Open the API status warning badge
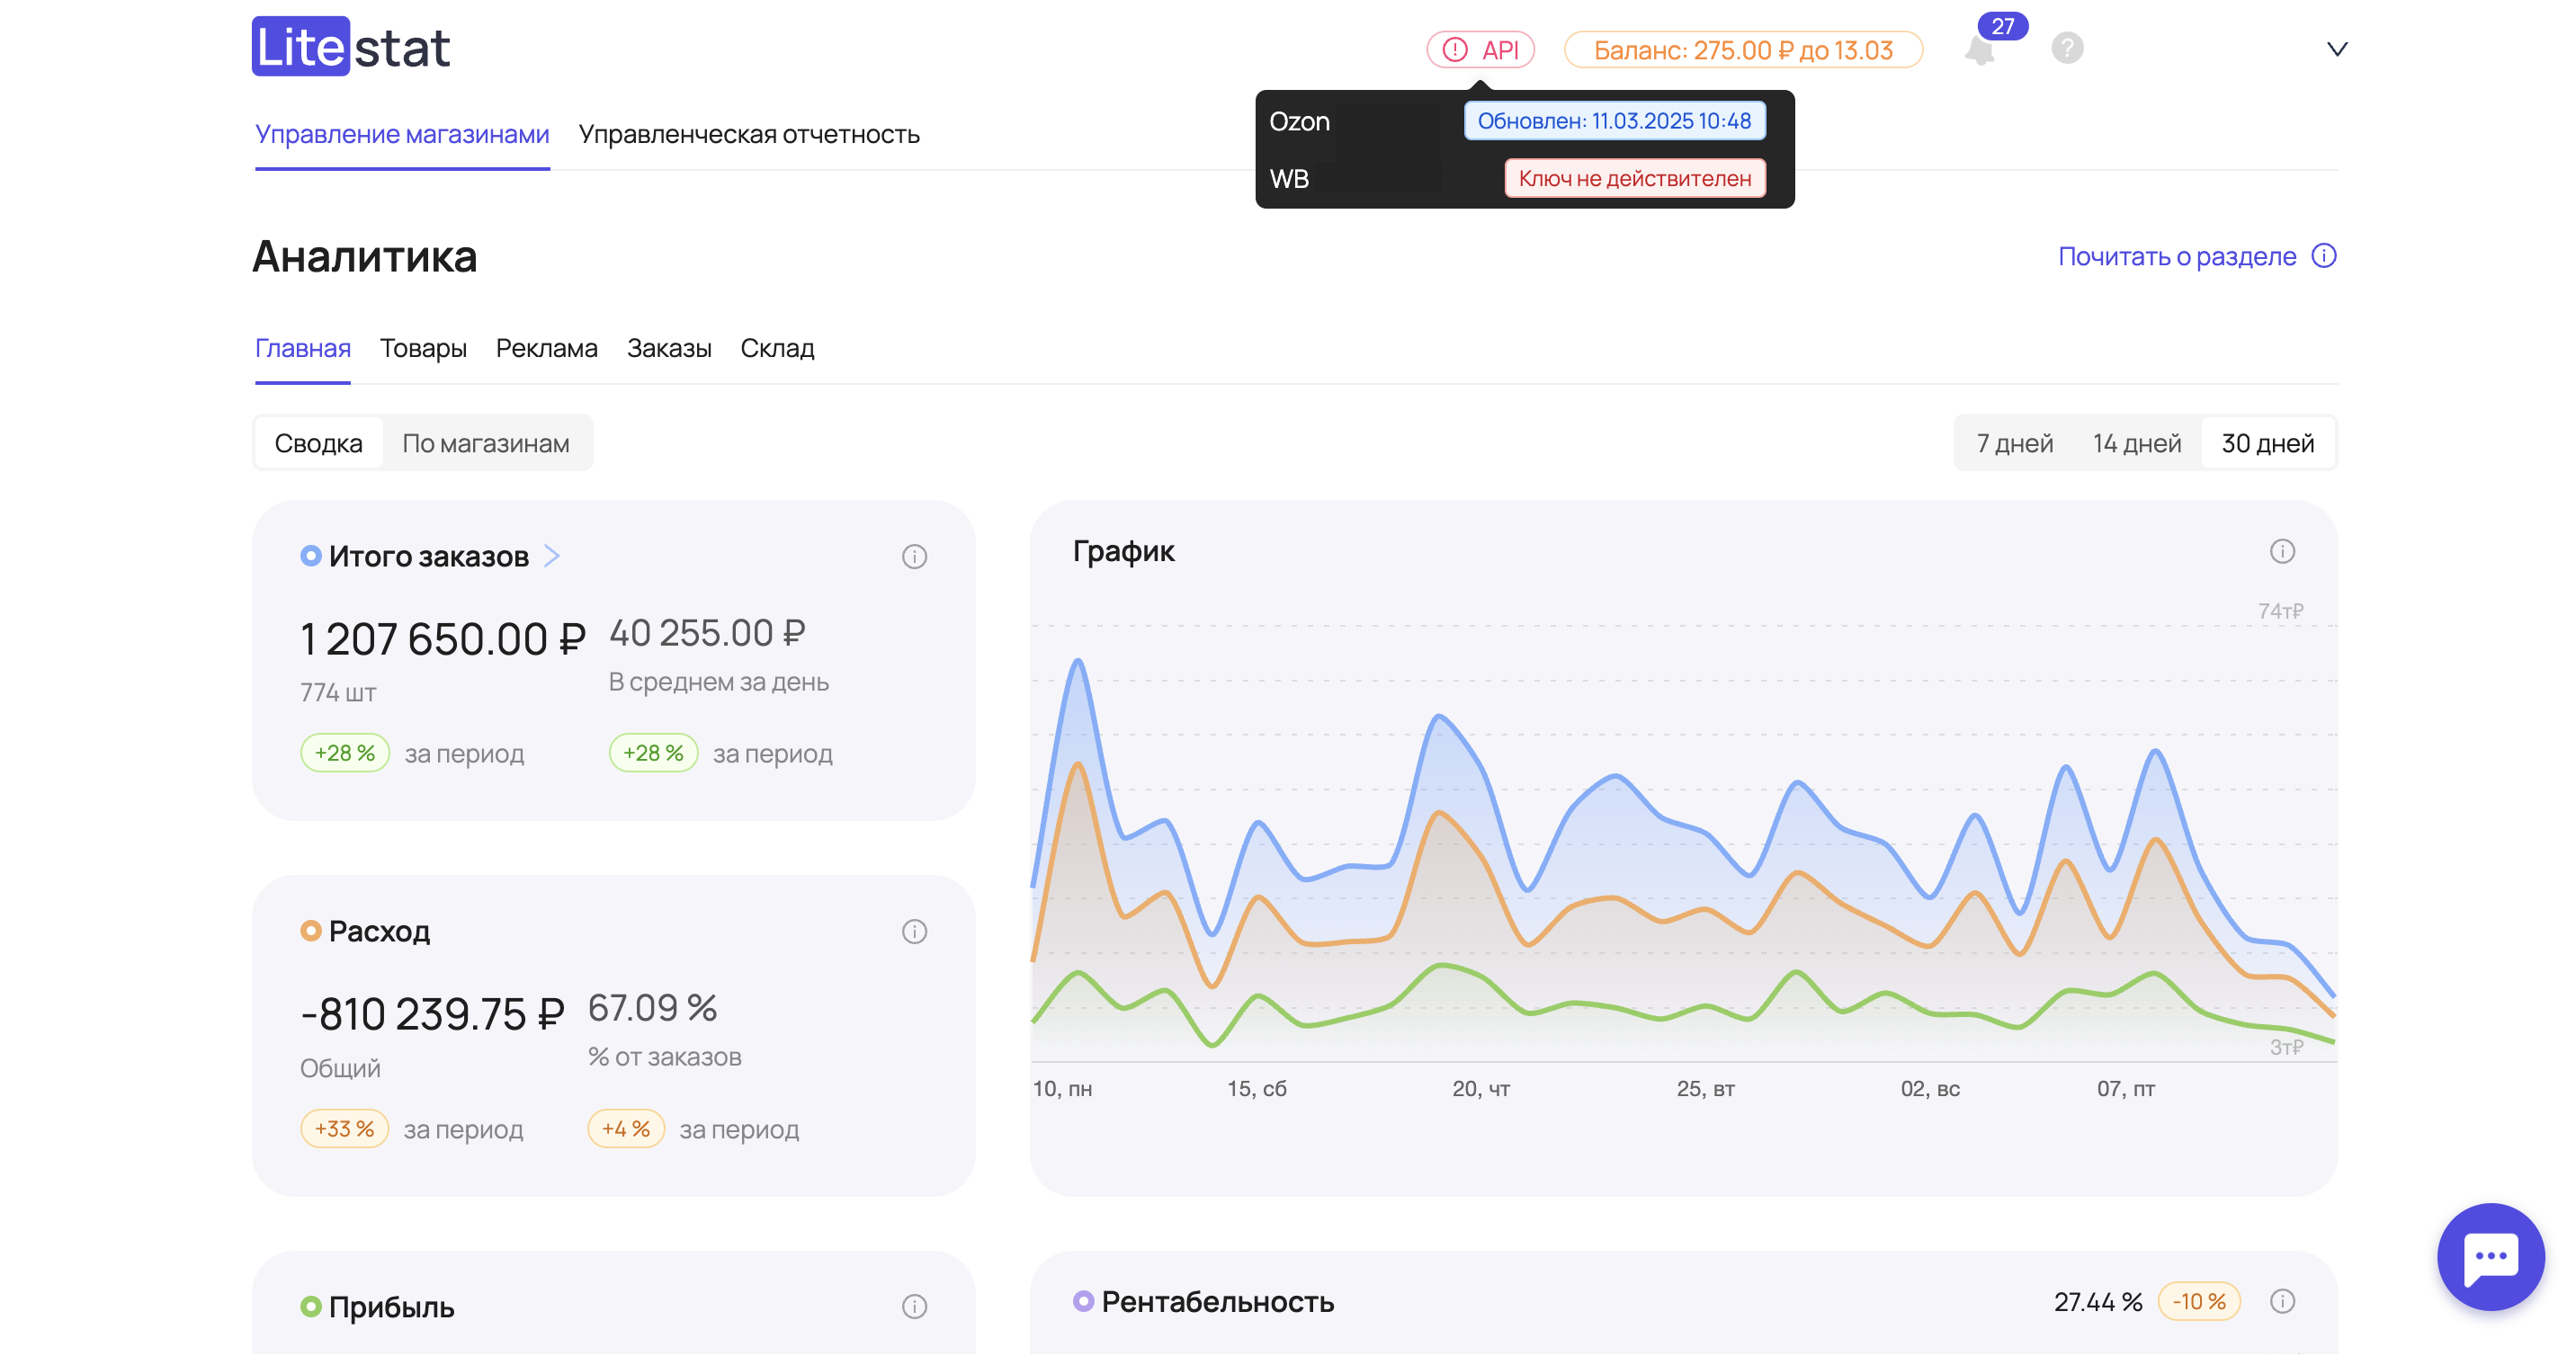The image size is (2576, 1356). point(1480,50)
